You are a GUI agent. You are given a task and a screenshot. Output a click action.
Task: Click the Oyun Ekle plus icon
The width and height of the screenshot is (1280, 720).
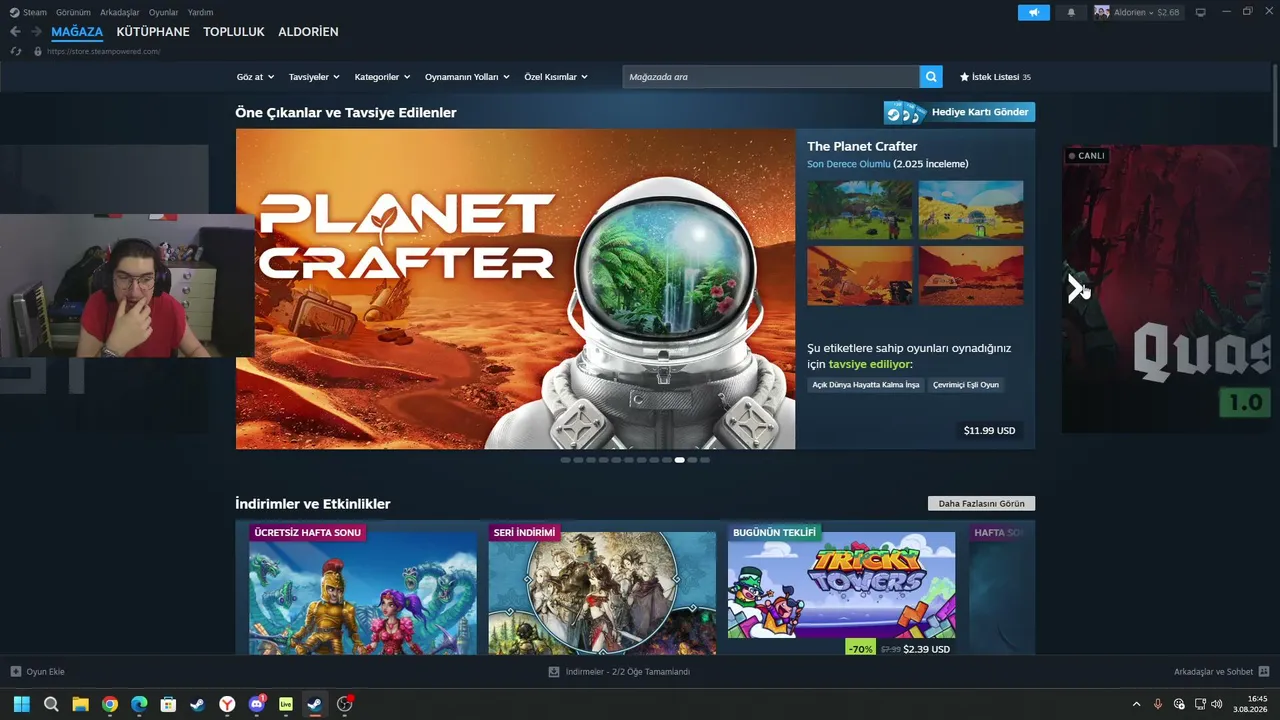pyautogui.click(x=15, y=672)
